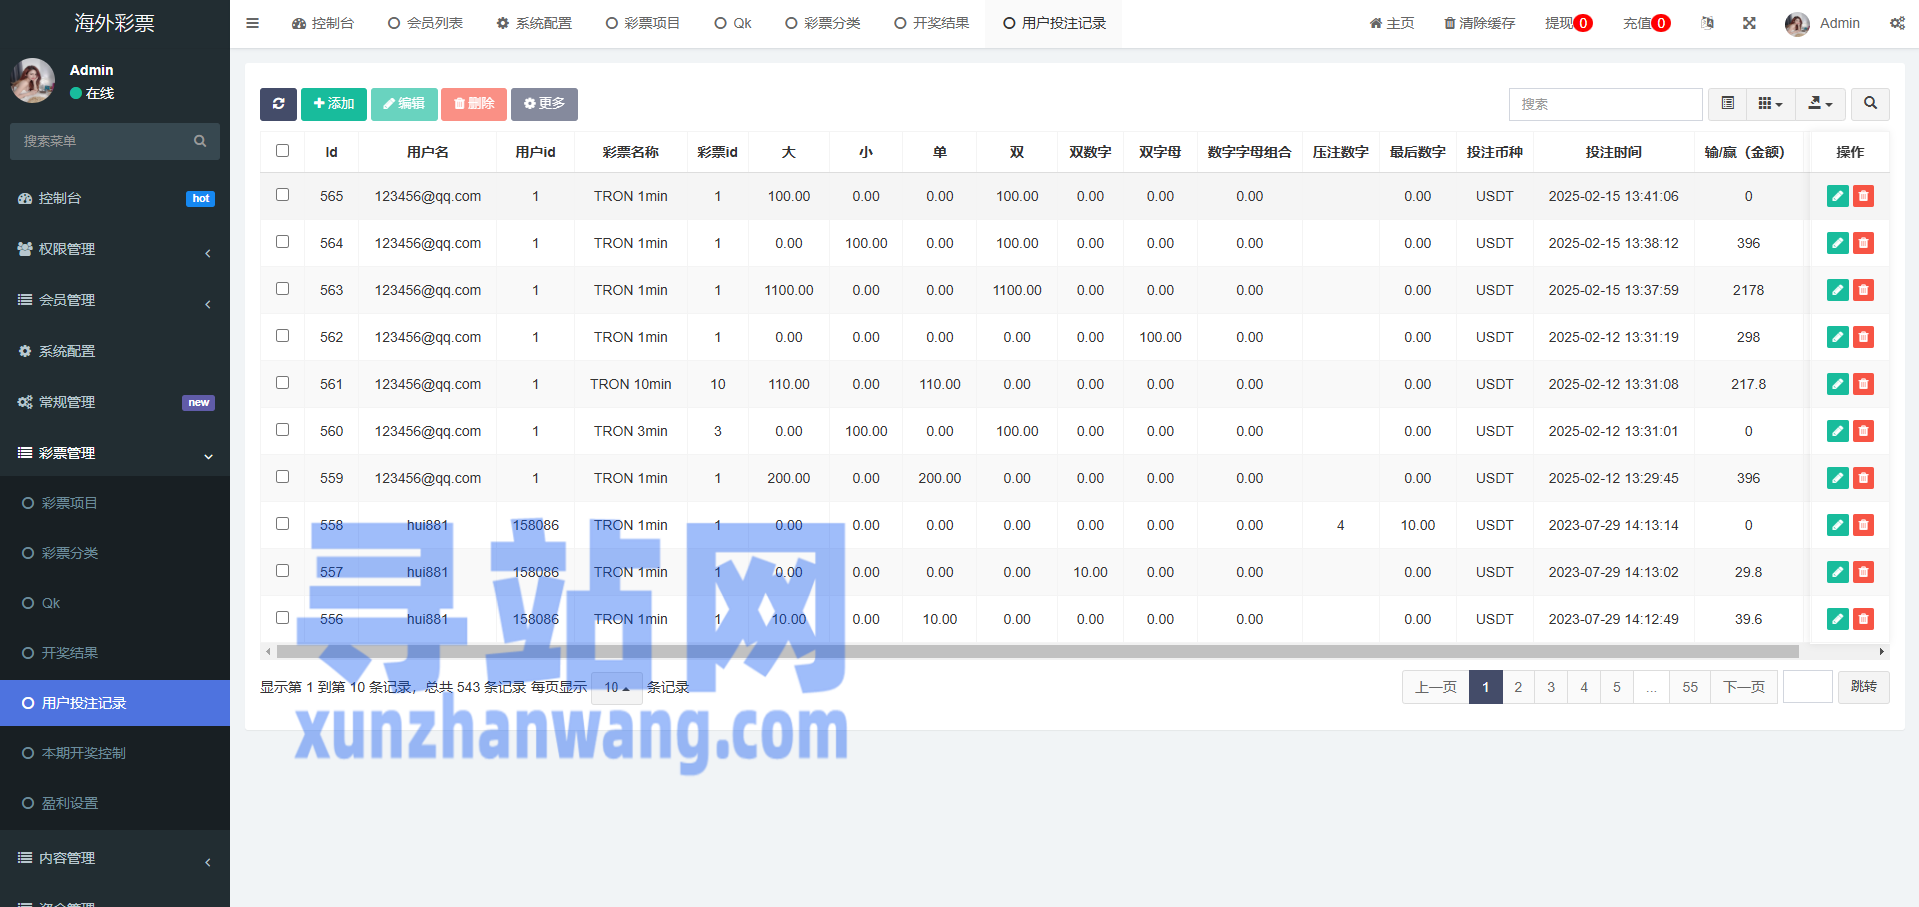Viewport: 1919px width, 907px height.
Task: Edit record 556 with green pencil icon
Action: (x=1837, y=619)
